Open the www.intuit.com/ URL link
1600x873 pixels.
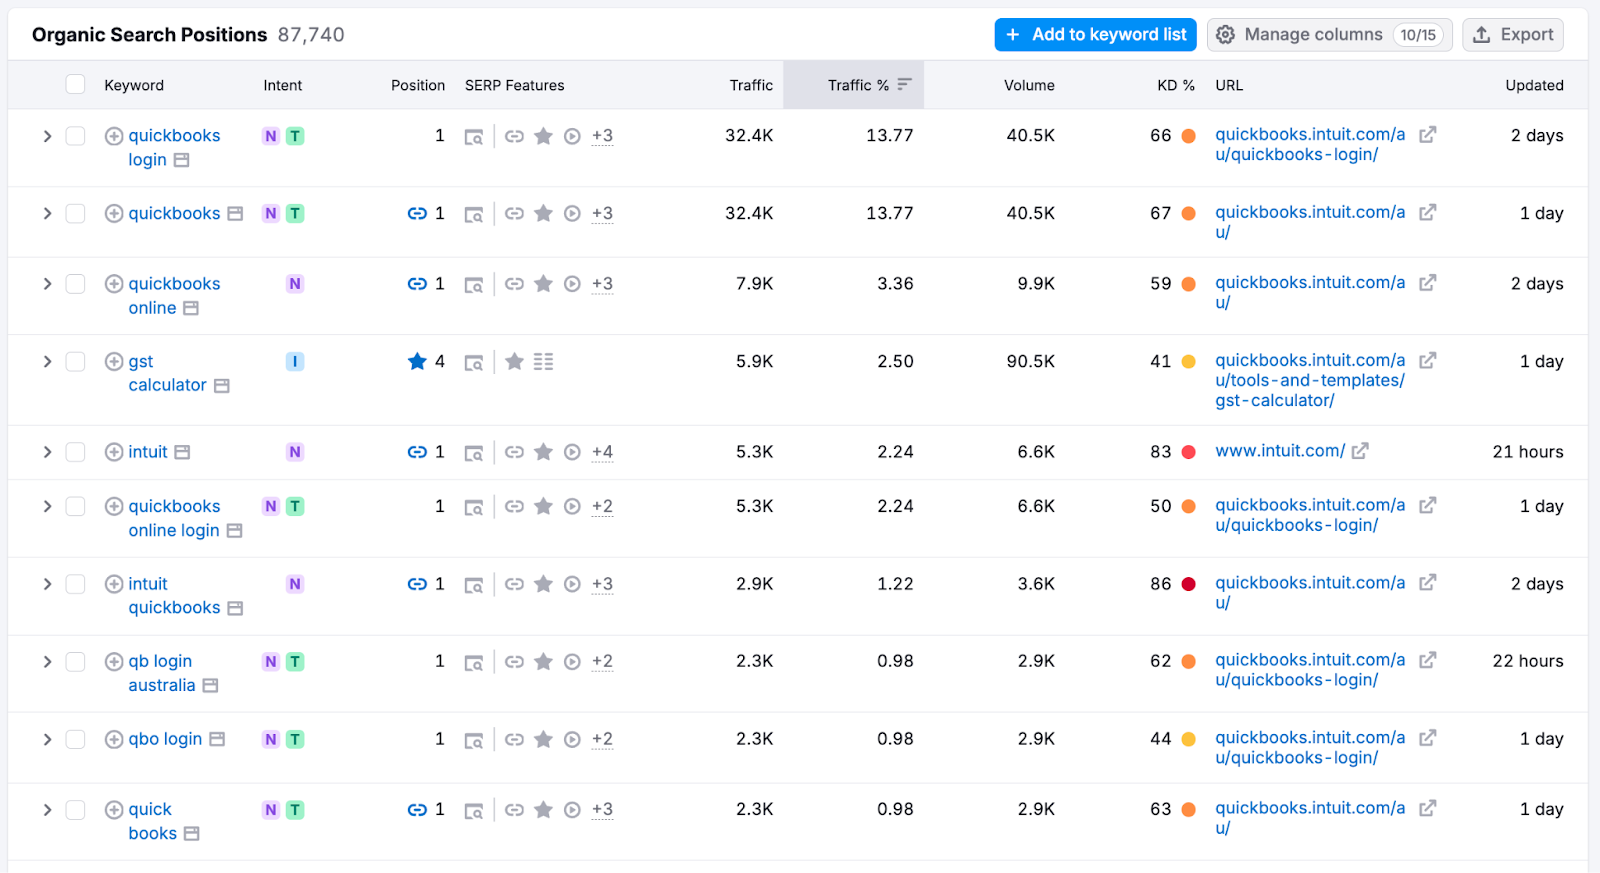click(x=1280, y=451)
